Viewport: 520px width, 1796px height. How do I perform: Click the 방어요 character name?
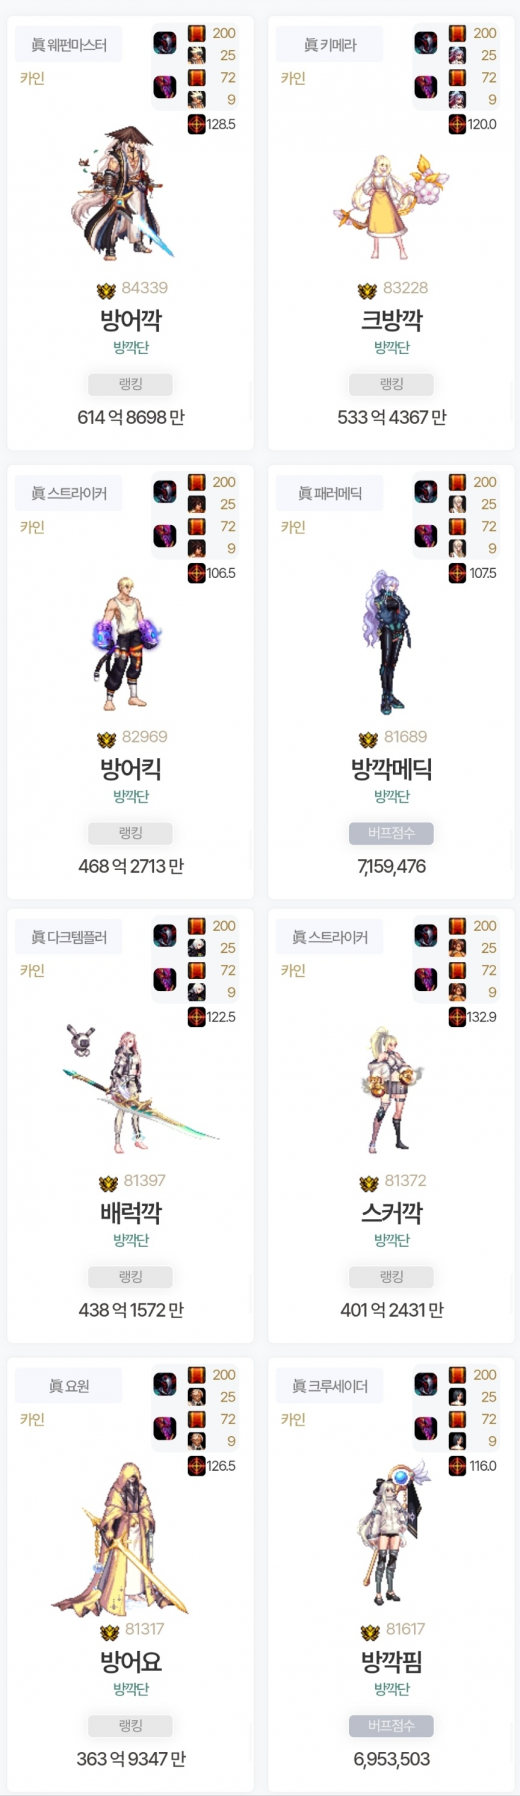(x=130, y=1662)
